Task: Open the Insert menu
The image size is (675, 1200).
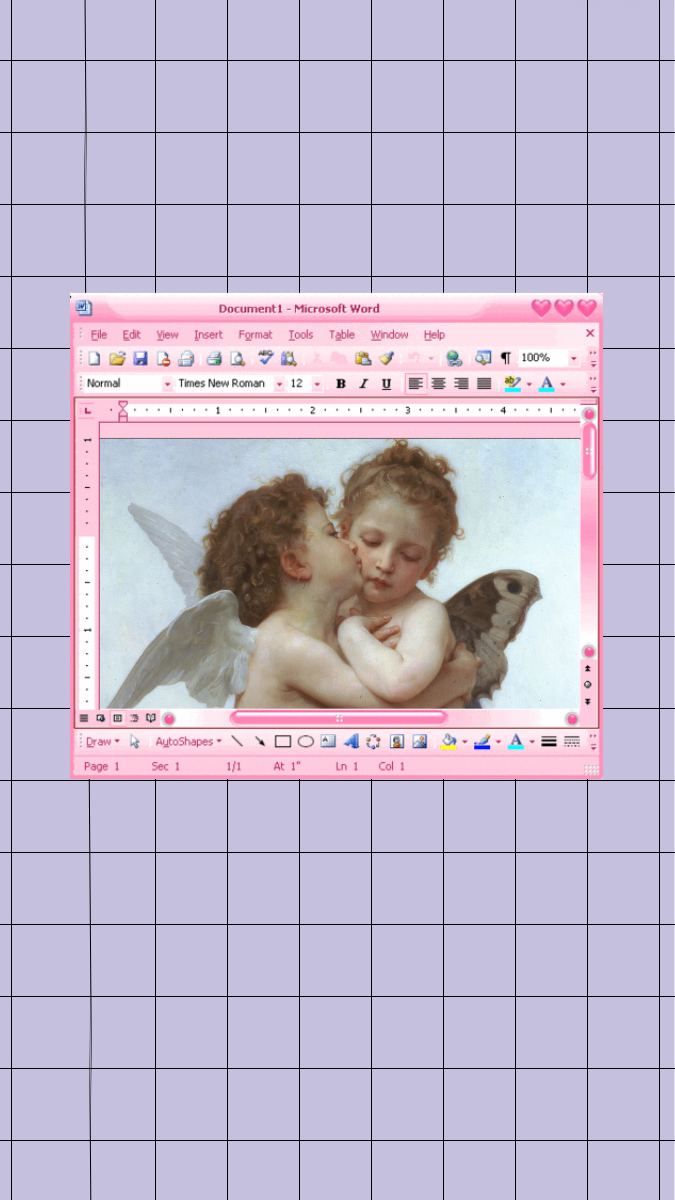Action: (x=208, y=335)
